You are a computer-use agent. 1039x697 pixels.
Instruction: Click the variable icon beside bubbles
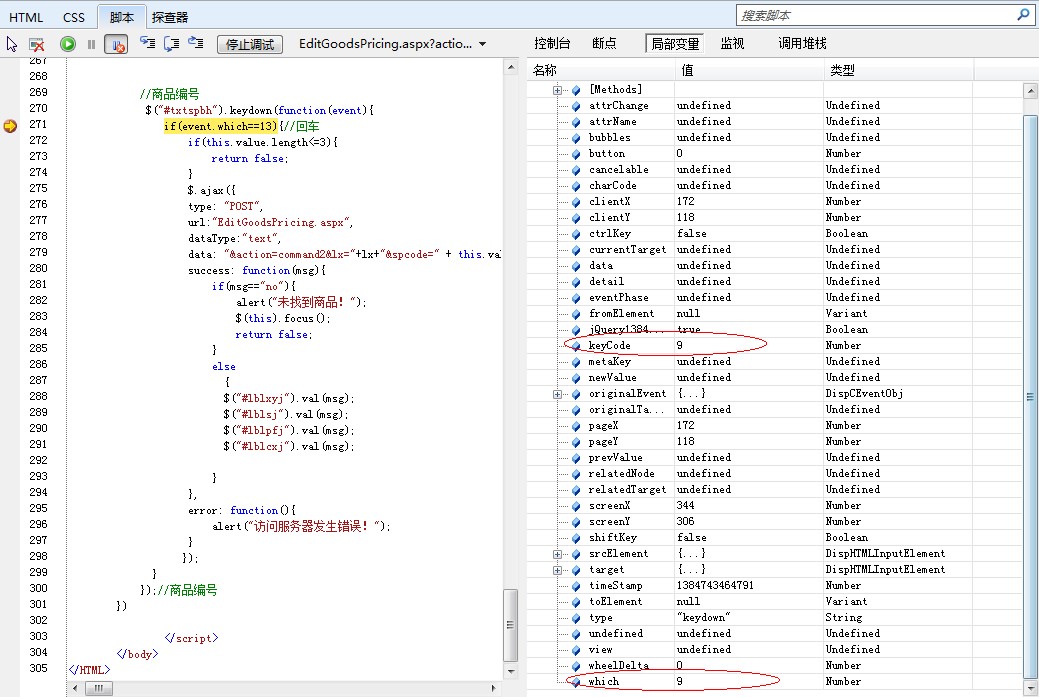coord(576,138)
